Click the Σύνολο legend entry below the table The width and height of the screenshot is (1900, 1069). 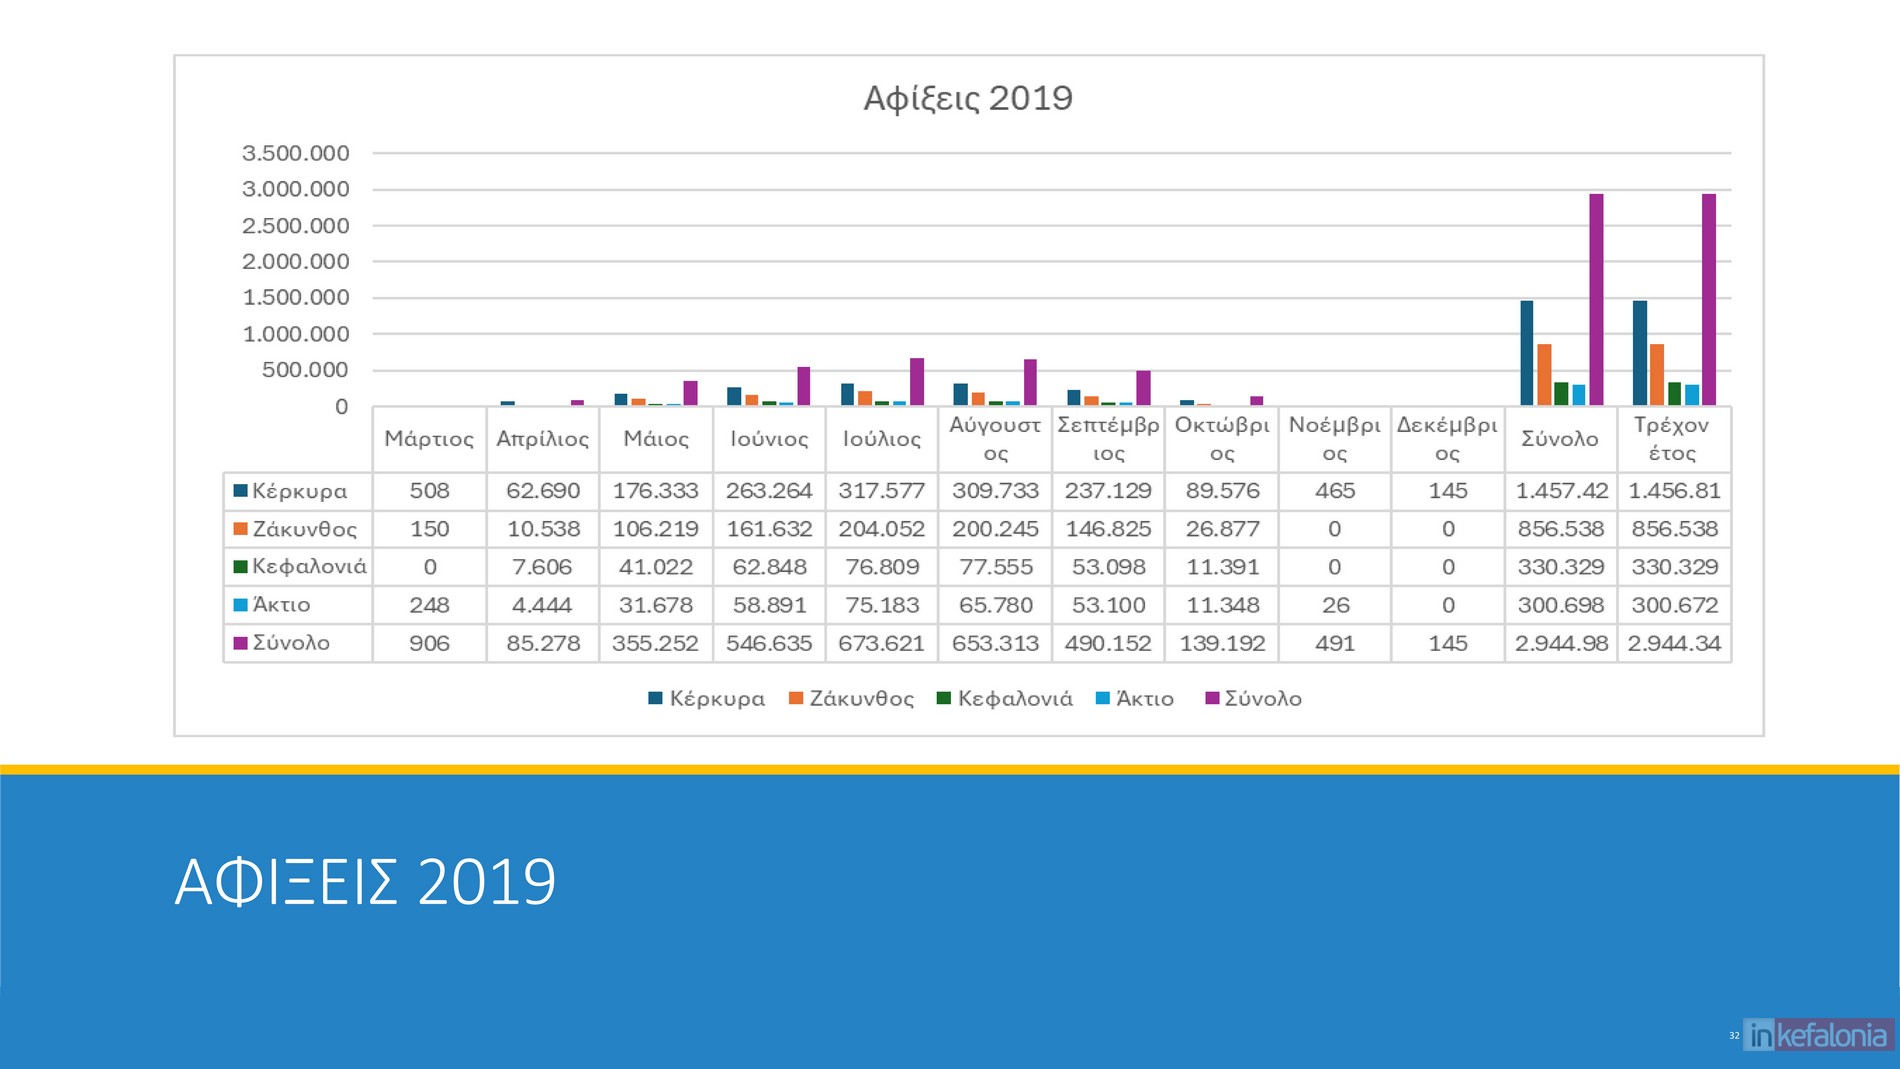1254,698
